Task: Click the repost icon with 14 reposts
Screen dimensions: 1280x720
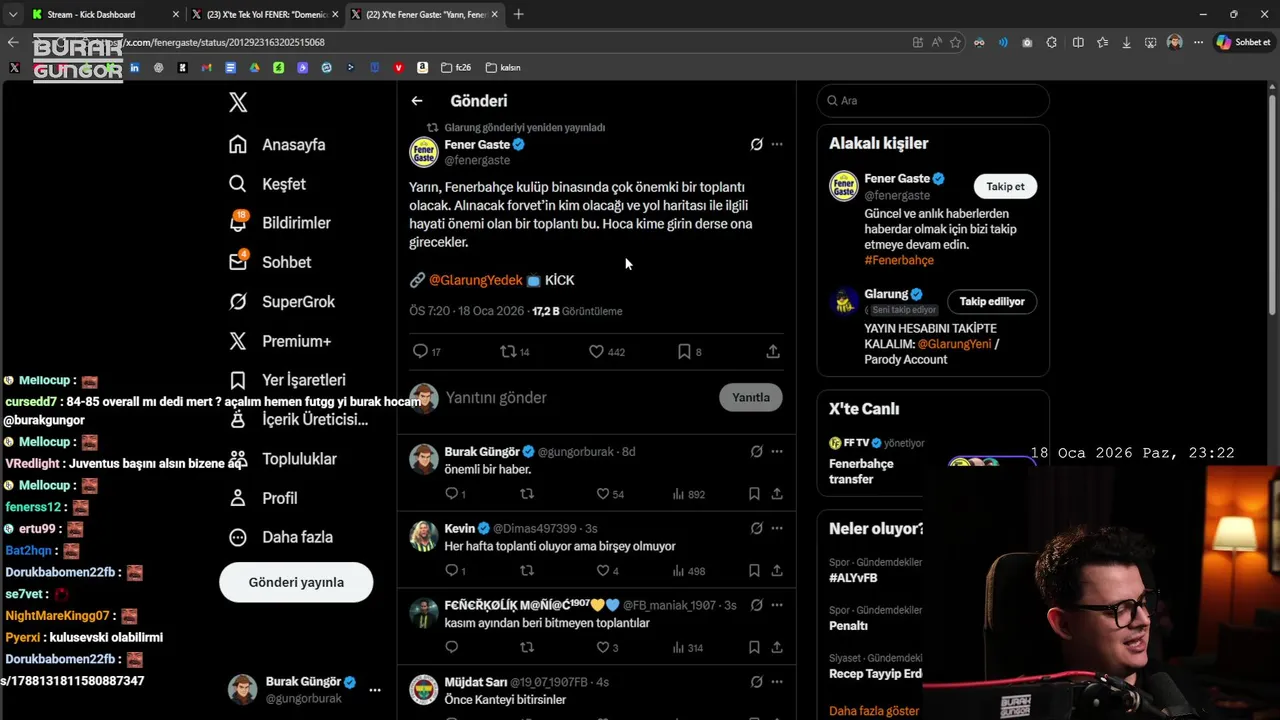Action: coord(508,351)
